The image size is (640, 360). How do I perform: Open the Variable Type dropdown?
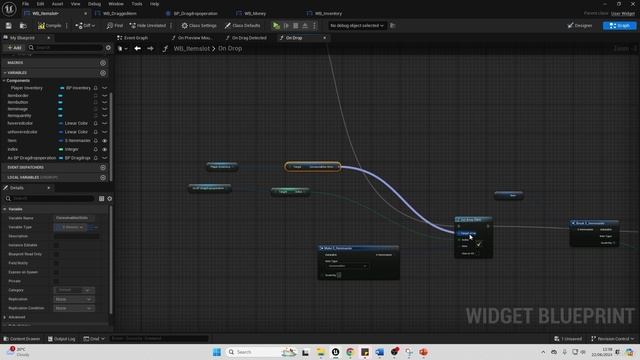pos(70,227)
